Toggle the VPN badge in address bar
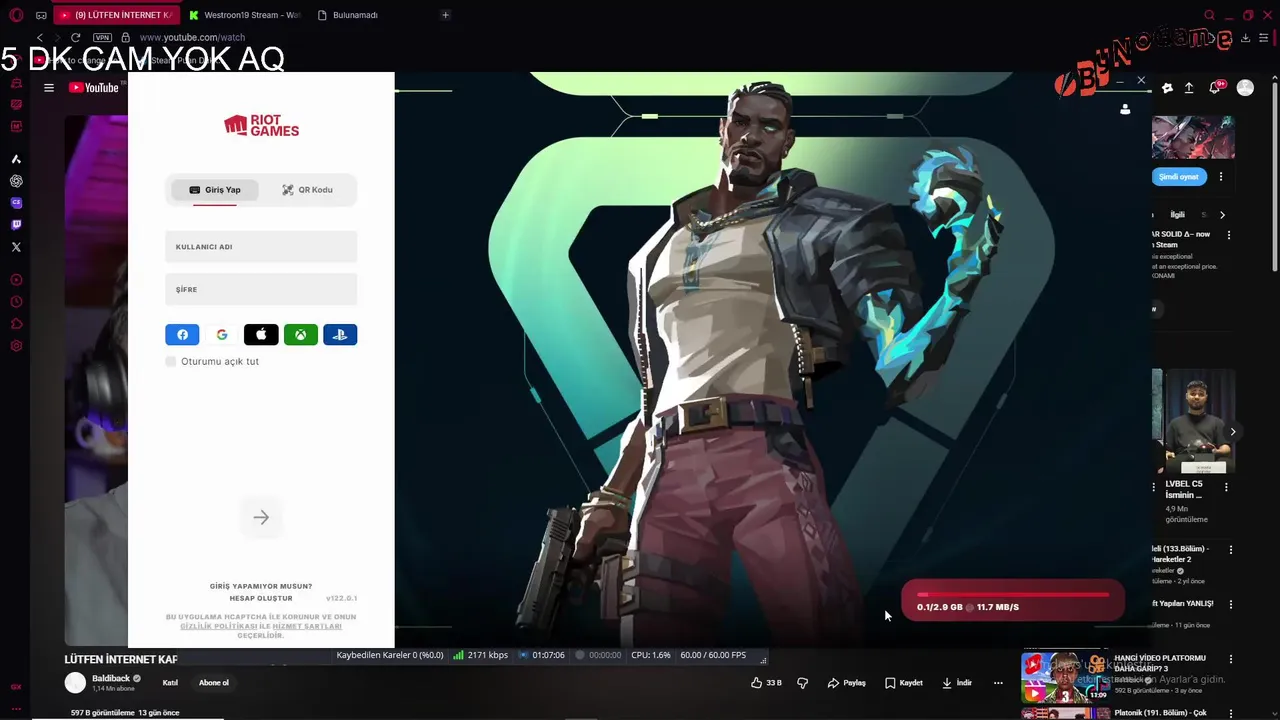The width and height of the screenshot is (1280, 720). pos(102,38)
